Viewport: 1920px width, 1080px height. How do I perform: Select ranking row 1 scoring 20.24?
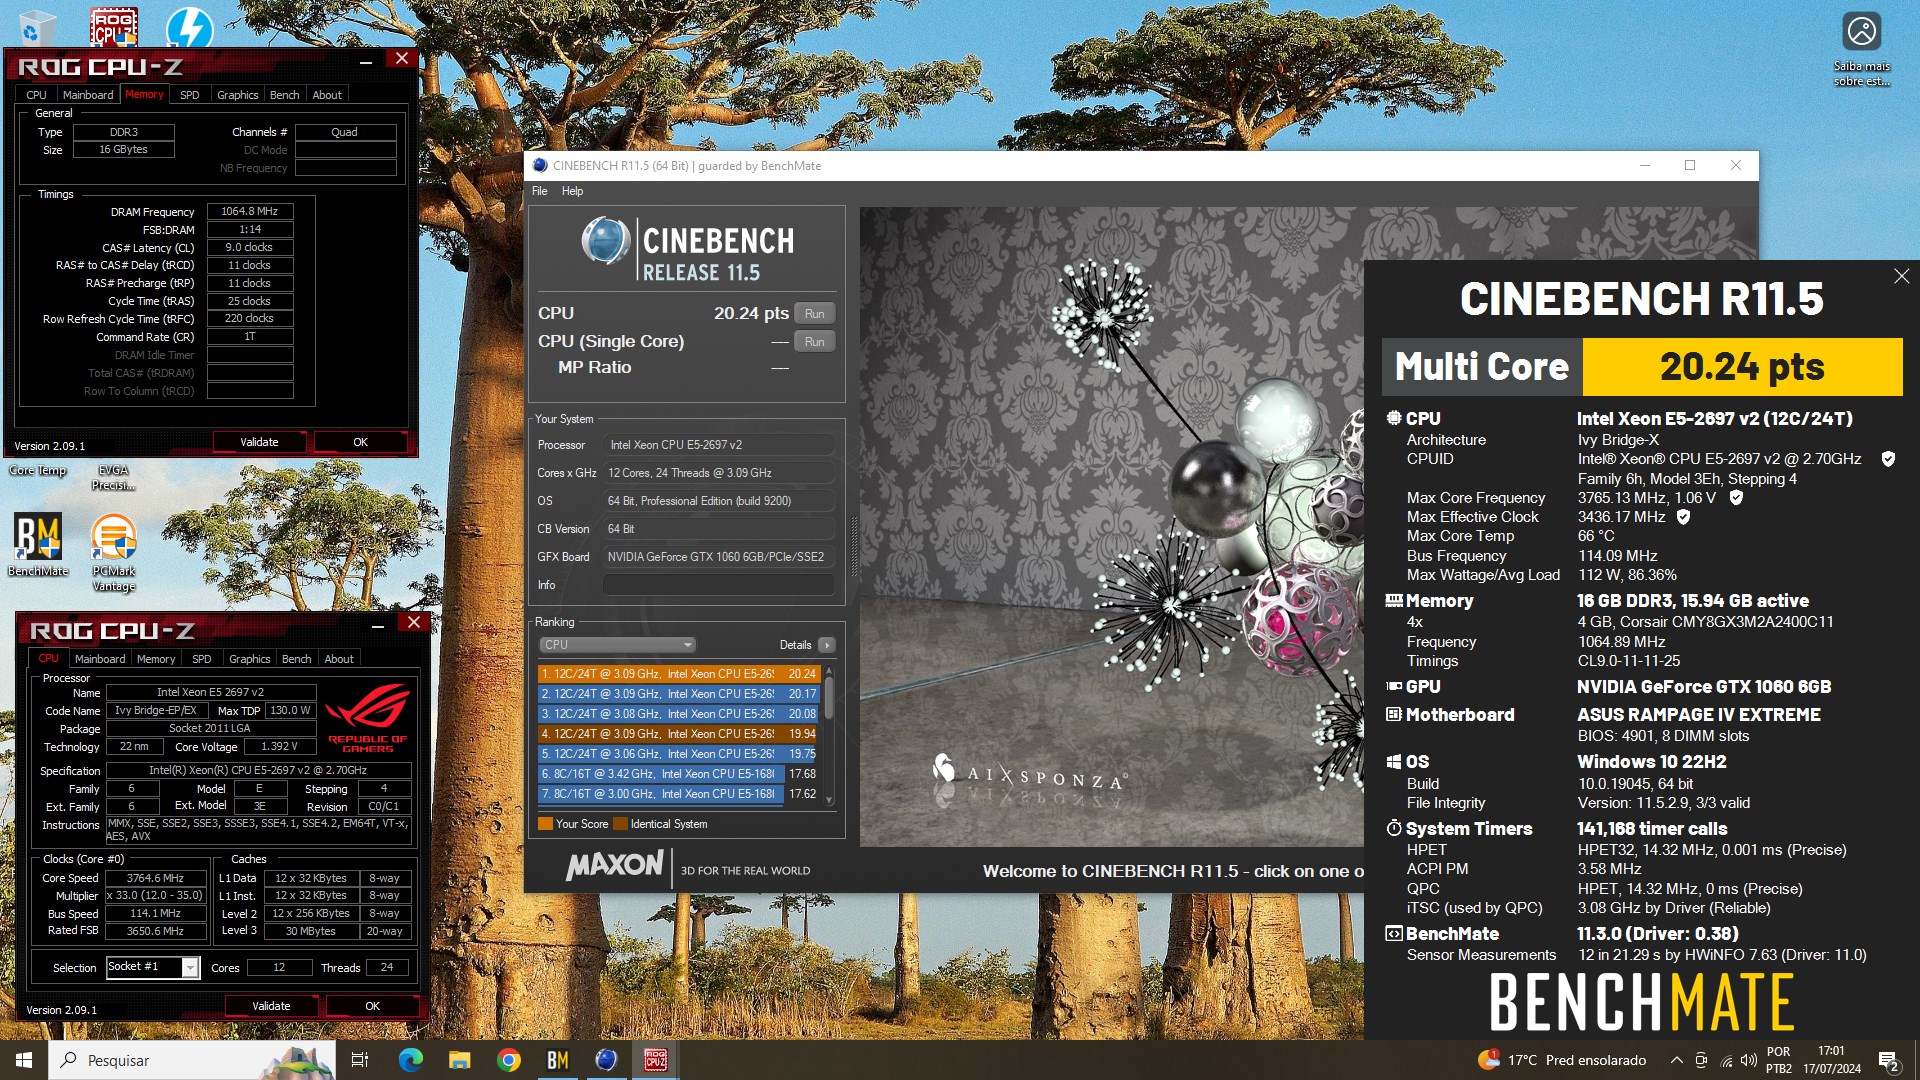(679, 674)
